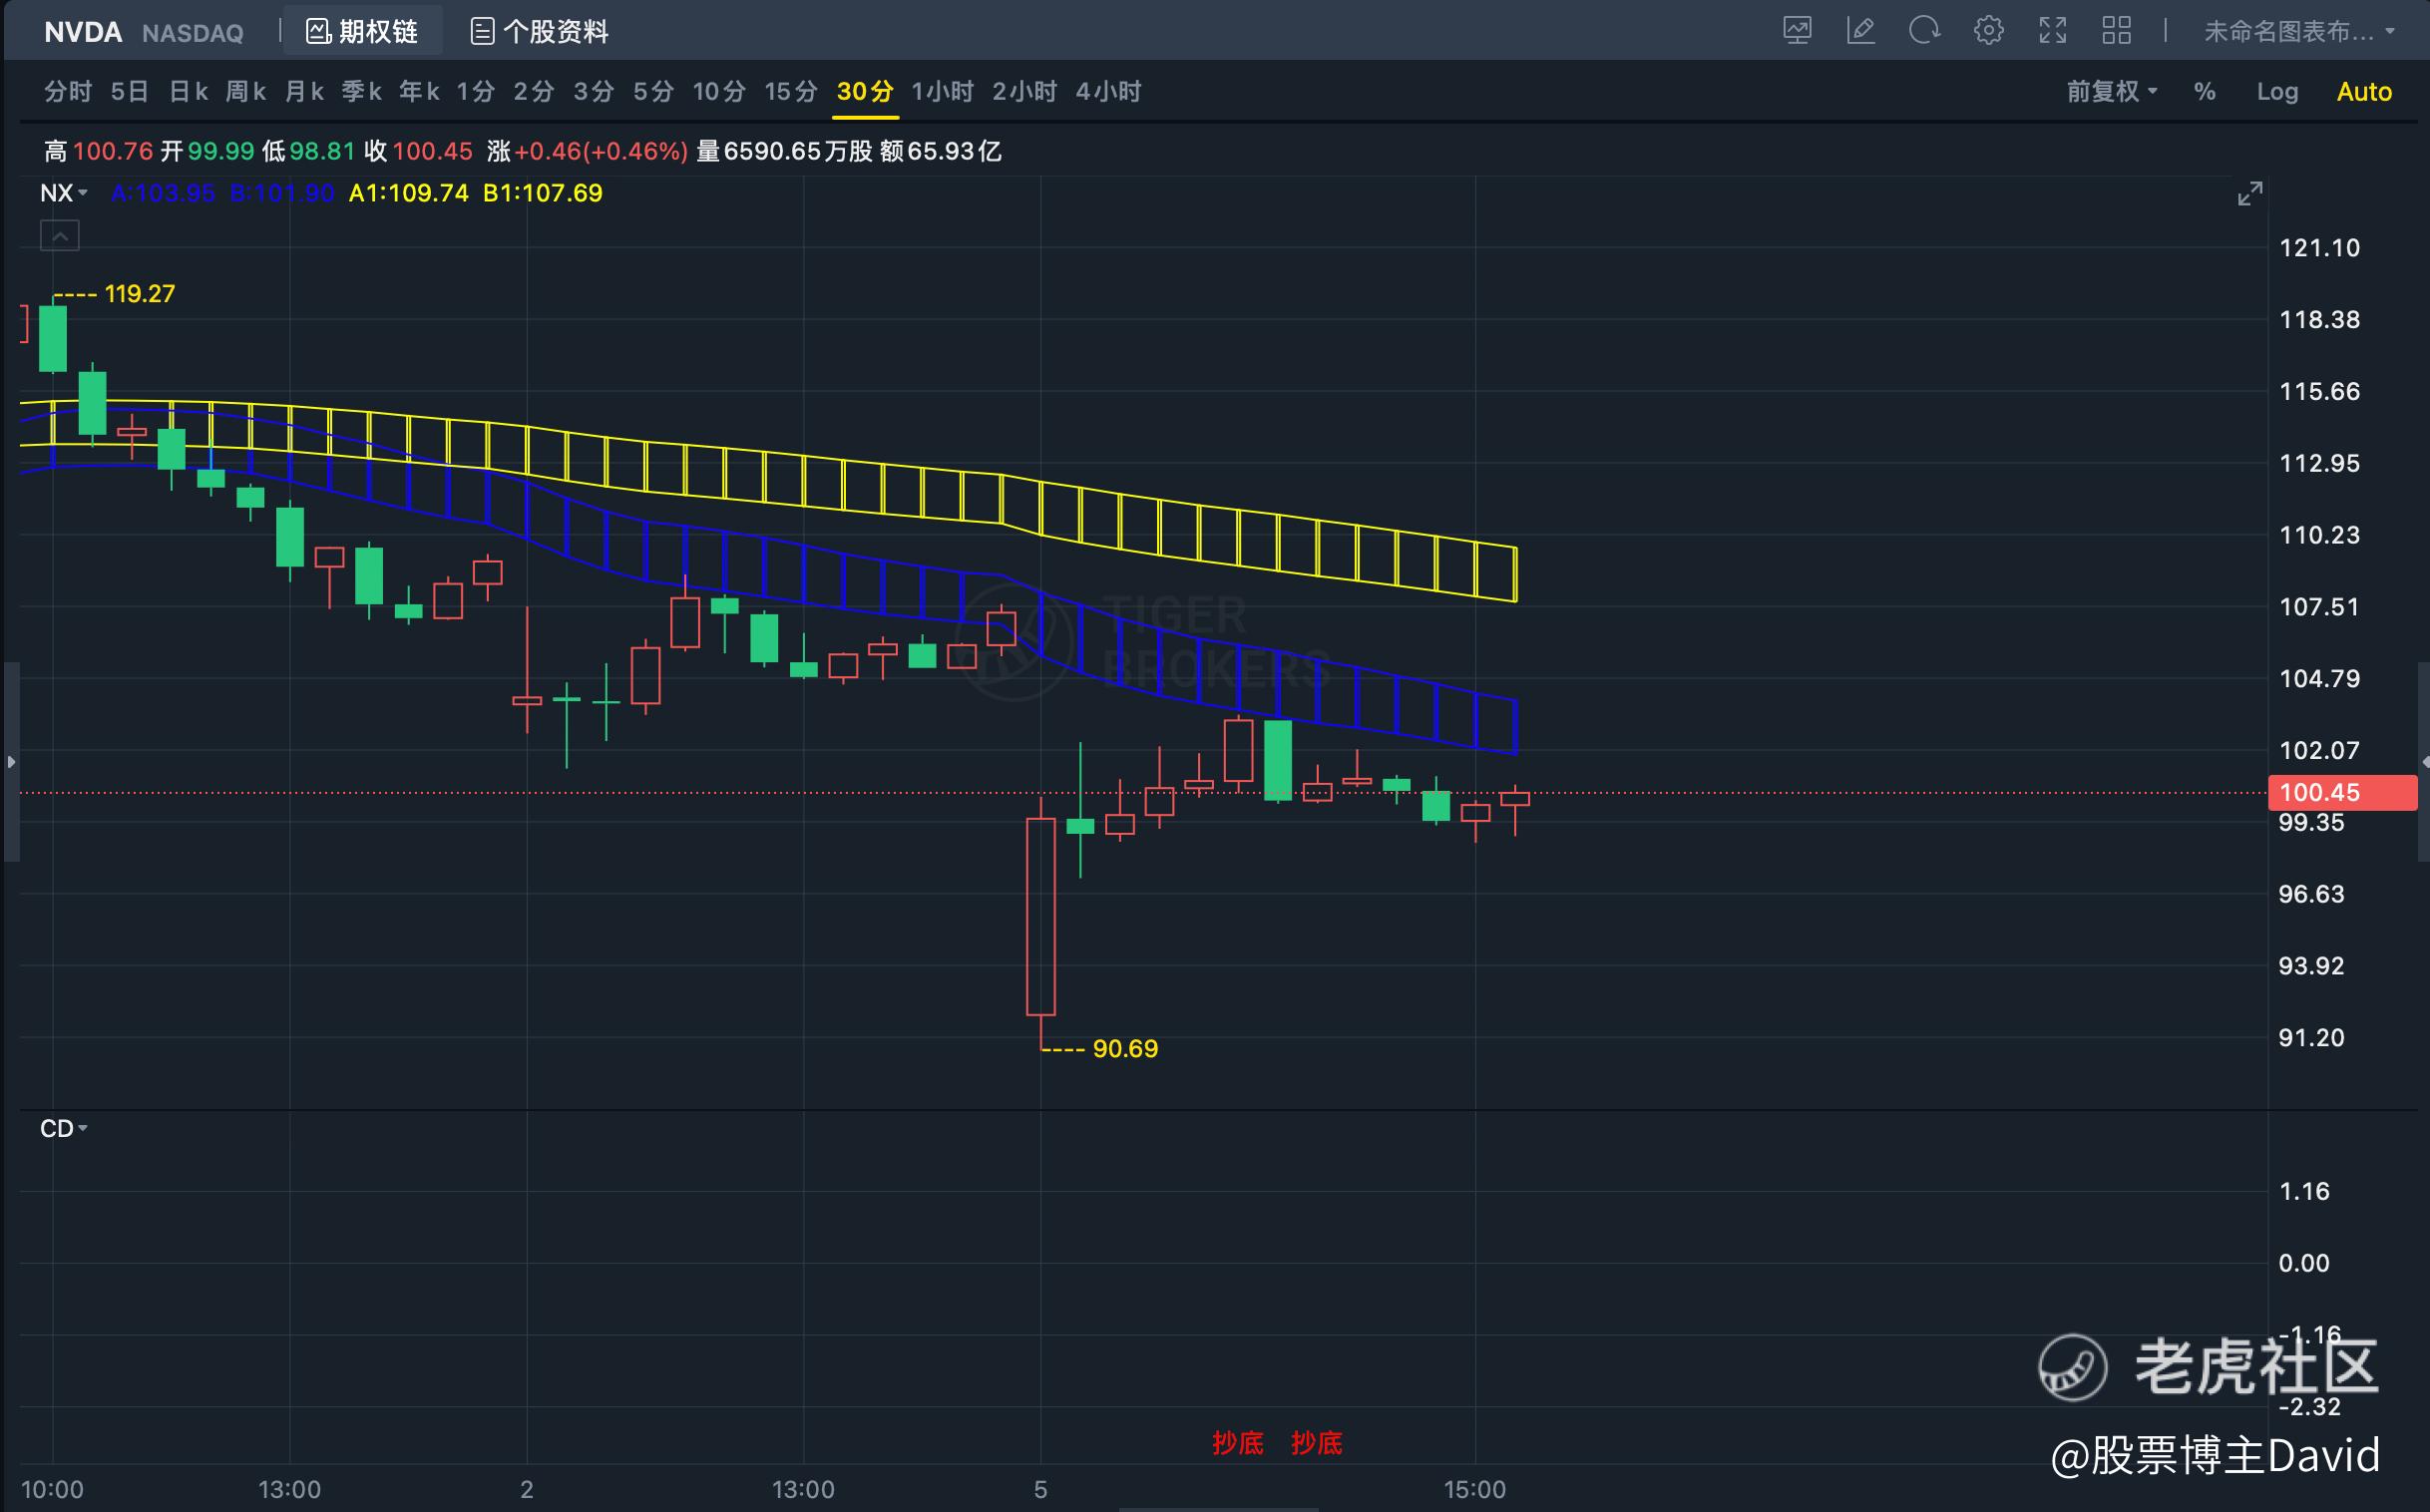This screenshot has height=1512, width=2430.
Task: Collapse the indicator legend with small chevron
Action: (x=60, y=237)
